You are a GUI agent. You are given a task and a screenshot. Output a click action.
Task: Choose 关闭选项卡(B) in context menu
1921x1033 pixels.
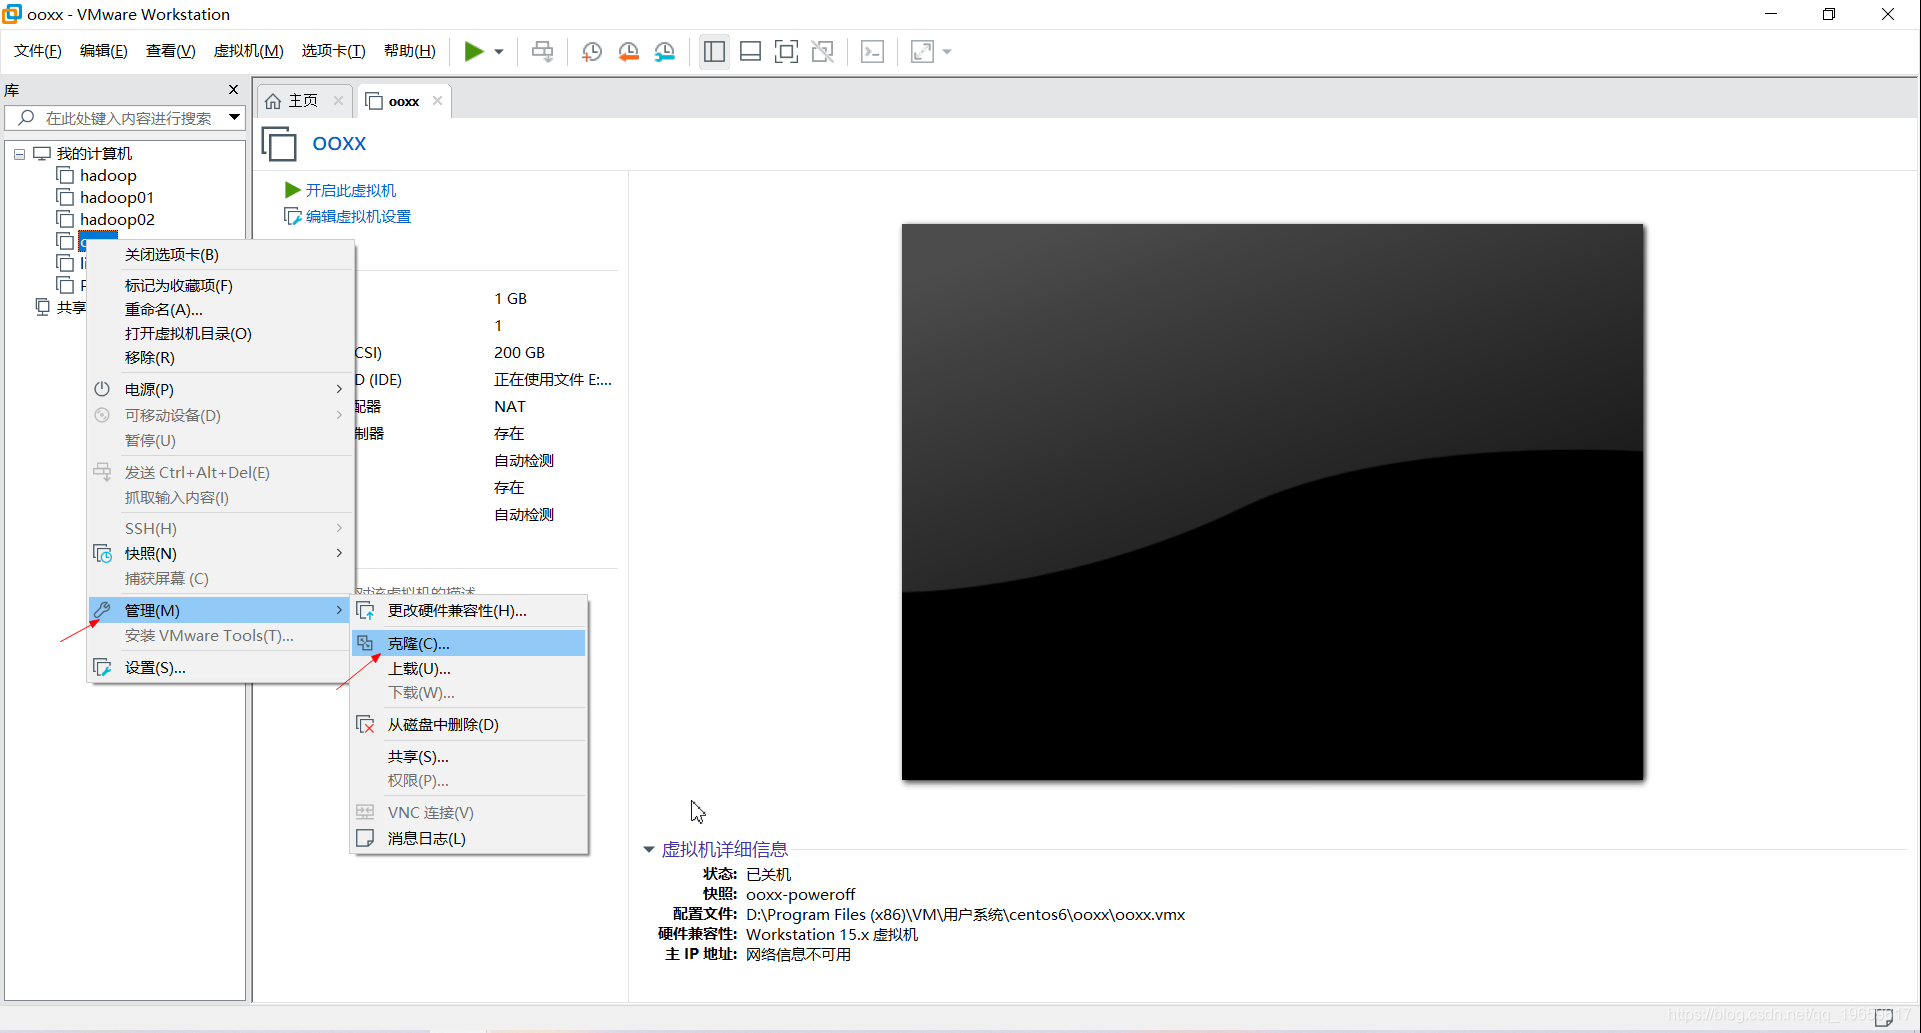[x=221, y=255]
